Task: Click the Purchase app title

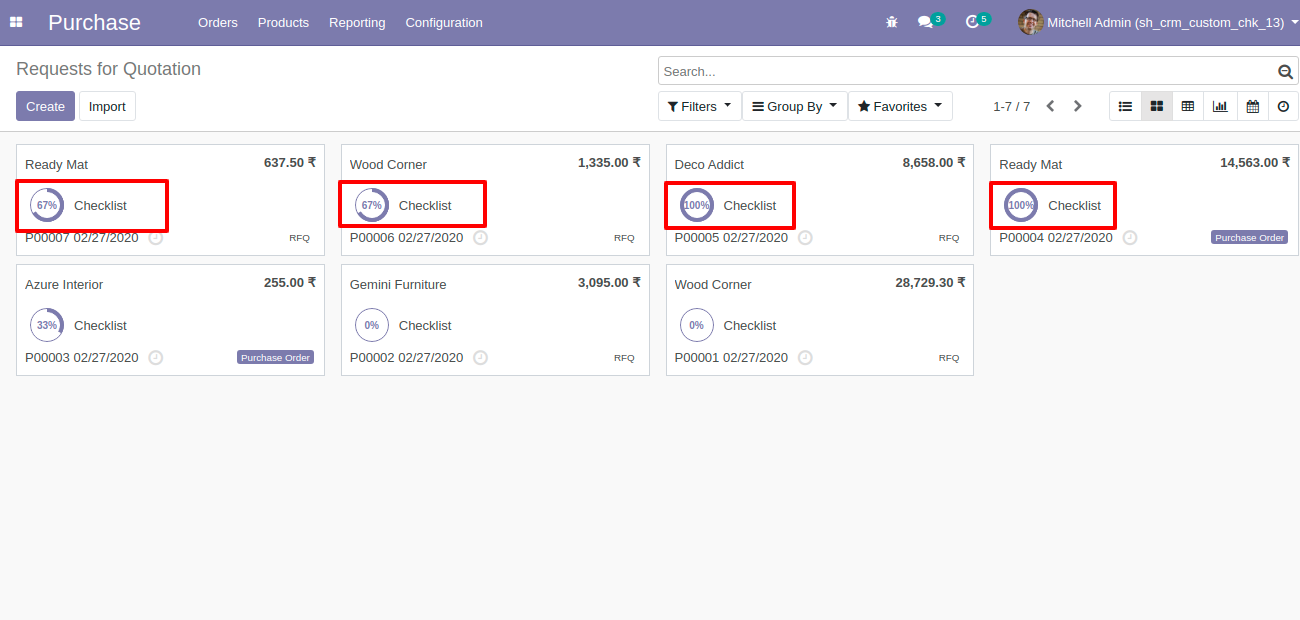Action: click(x=94, y=22)
